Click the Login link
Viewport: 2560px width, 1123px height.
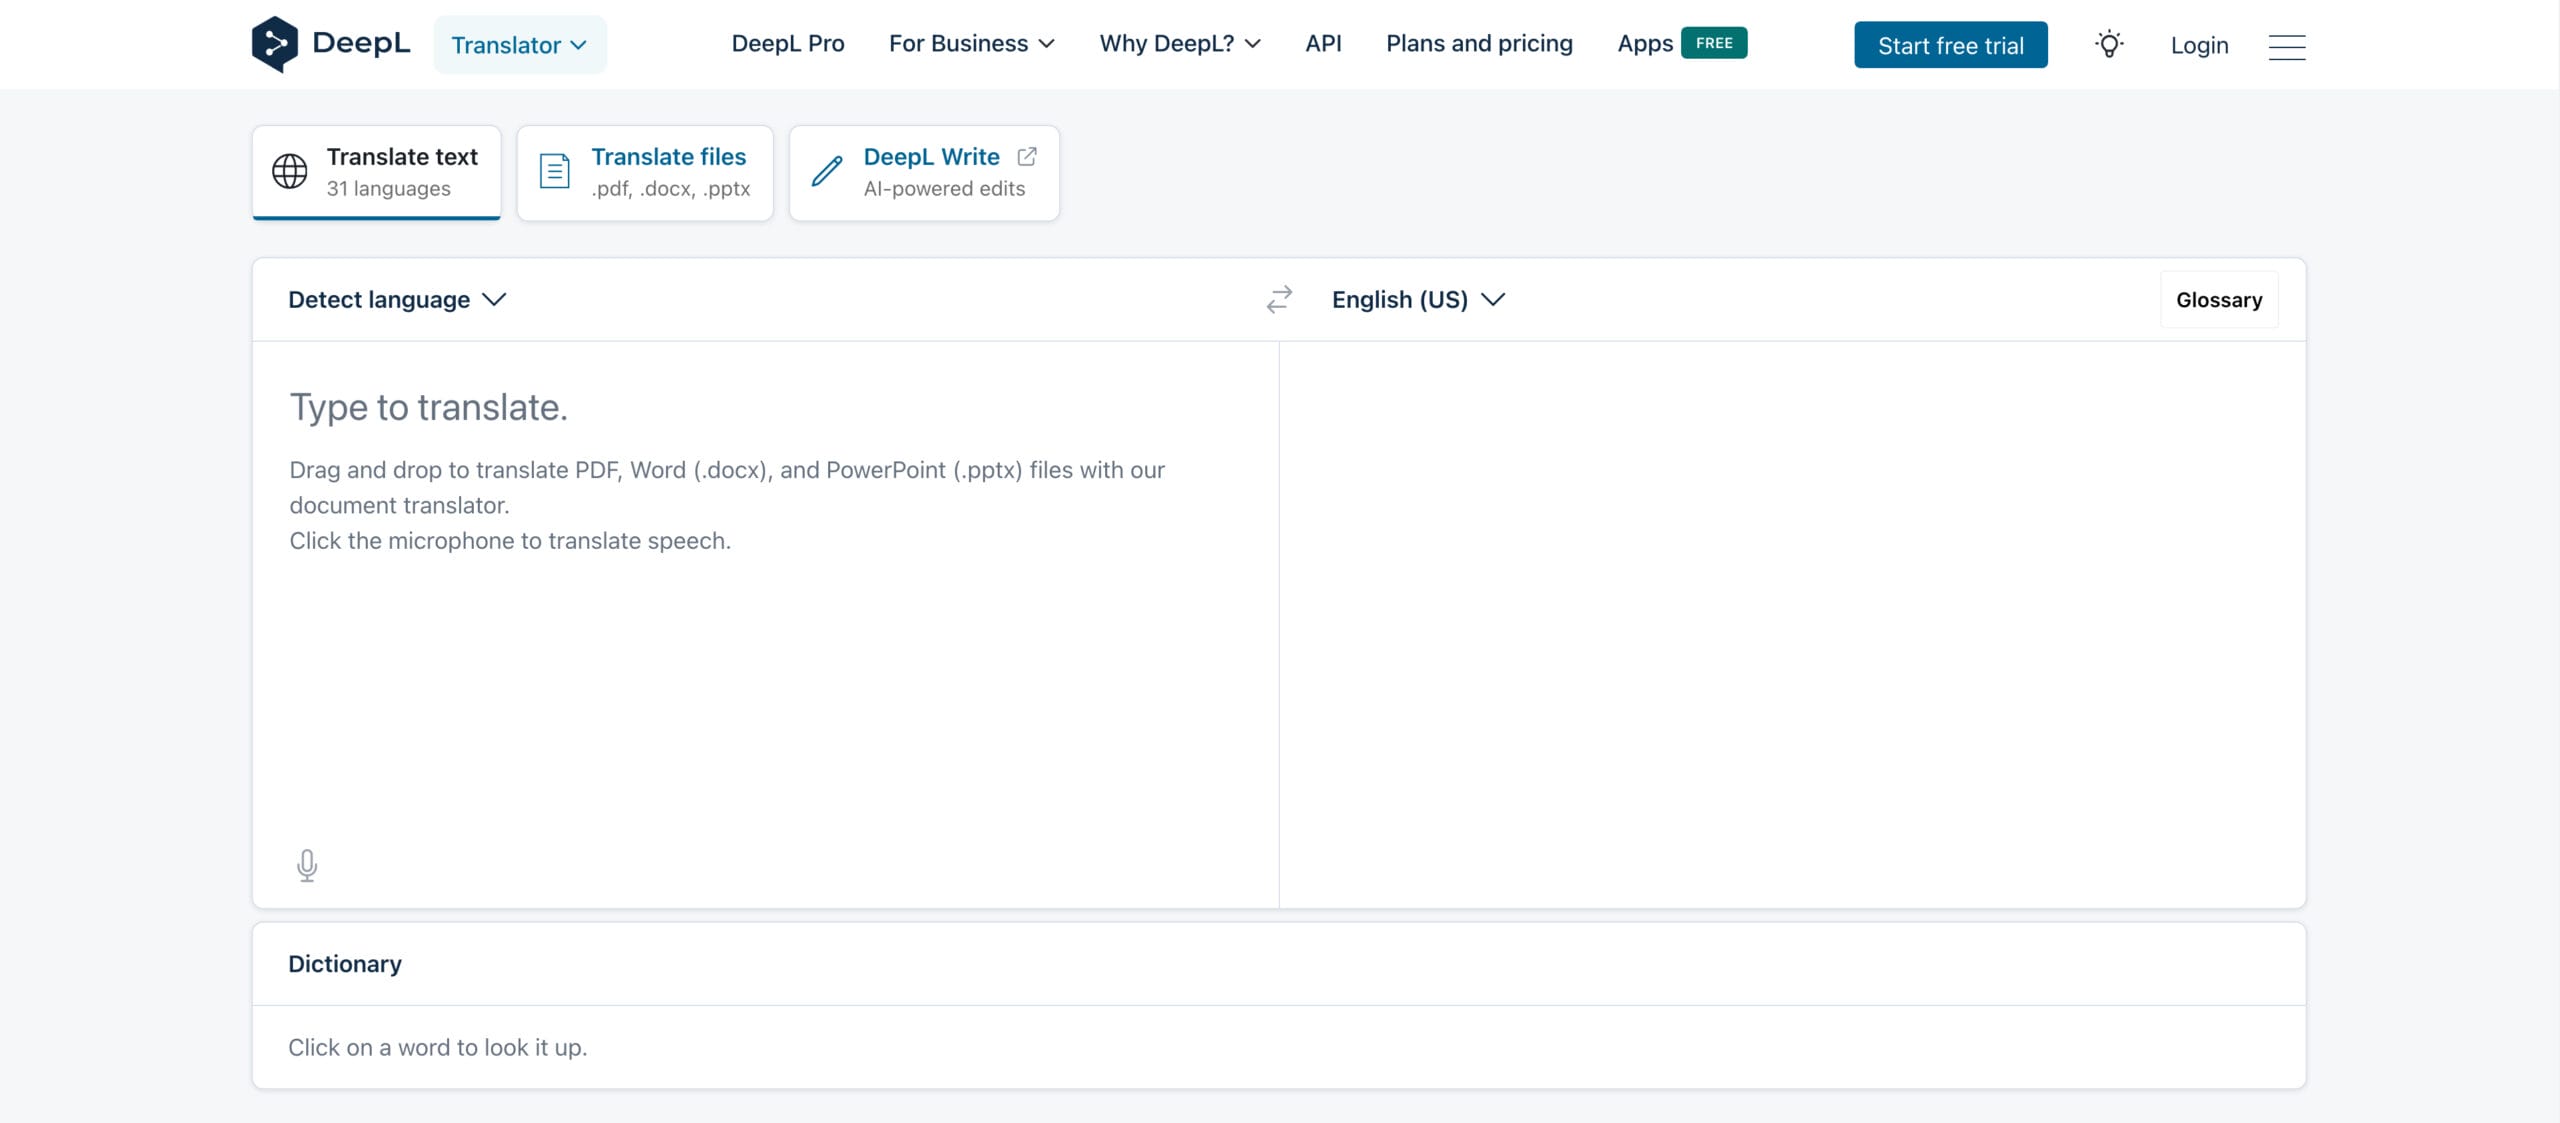coord(2199,44)
